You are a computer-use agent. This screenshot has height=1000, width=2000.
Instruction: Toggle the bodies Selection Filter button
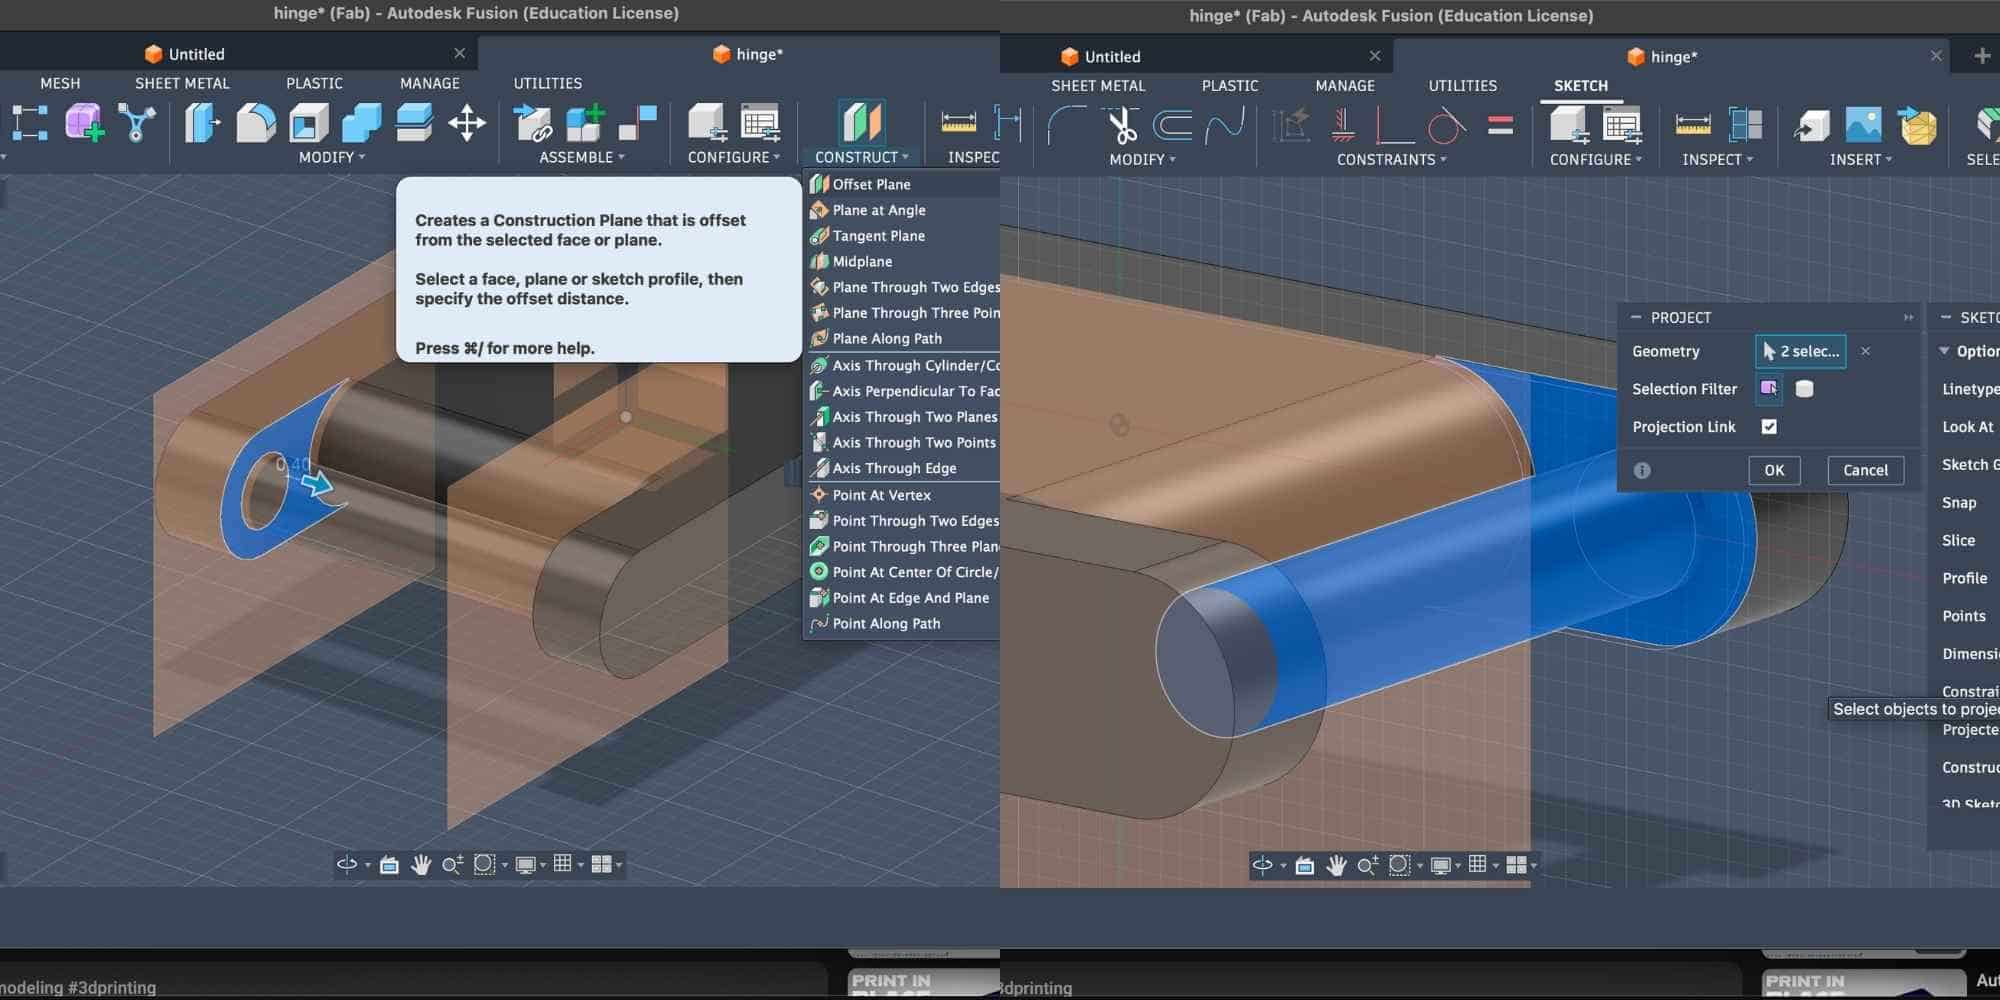[1804, 389]
